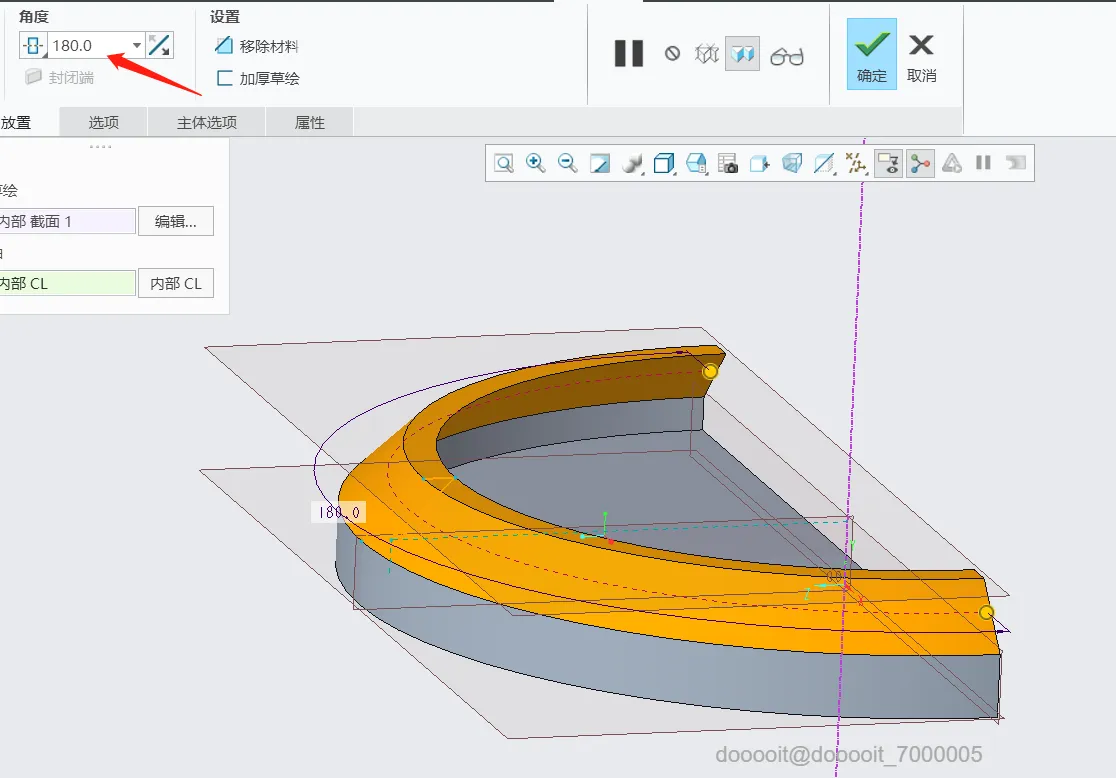The width and height of the screenshot is (1116, 778).
Task: Open the 属性 tab
Action: pos(309,123)
